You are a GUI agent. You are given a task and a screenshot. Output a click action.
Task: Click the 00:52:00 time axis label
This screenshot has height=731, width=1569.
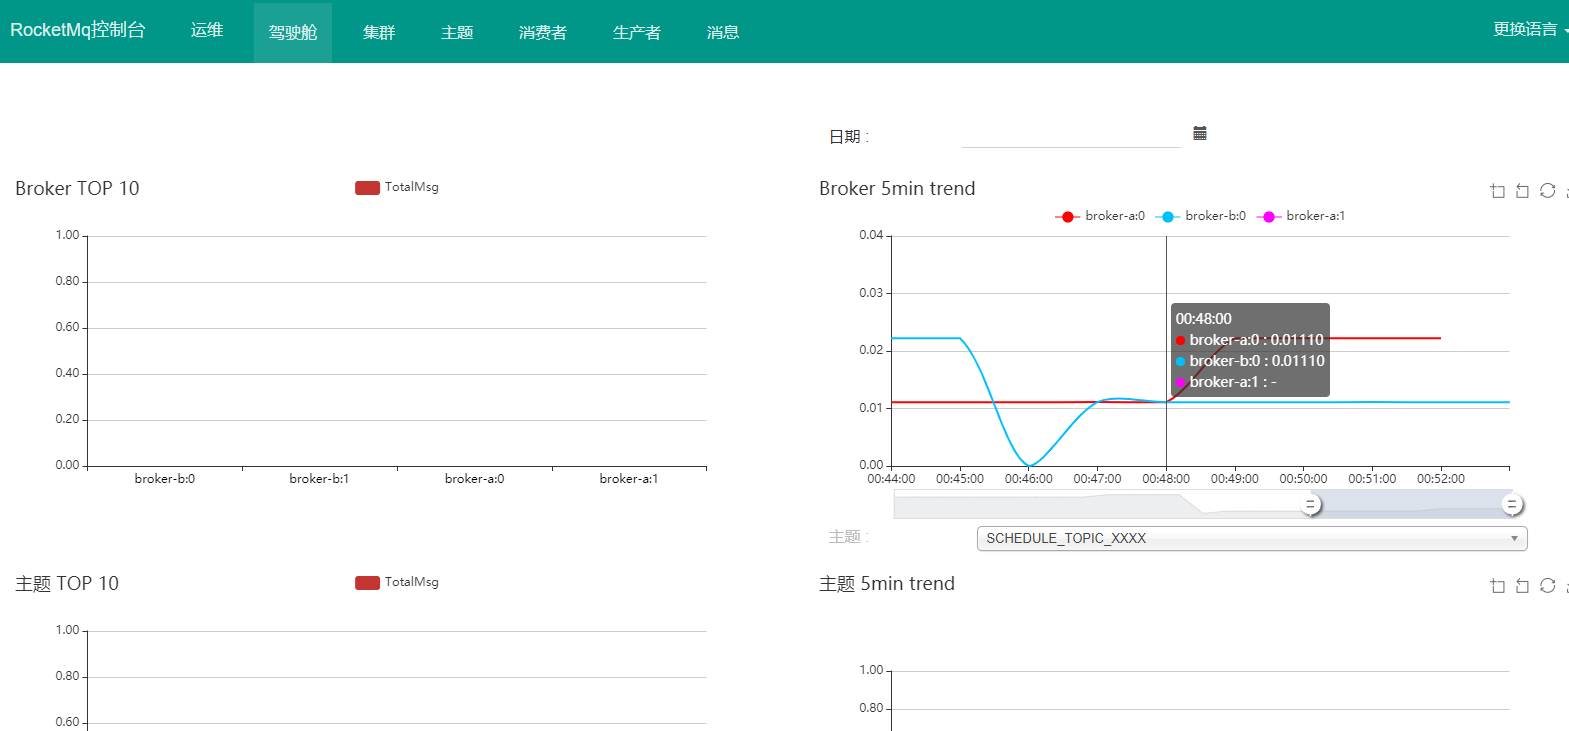click(1441, 479)
